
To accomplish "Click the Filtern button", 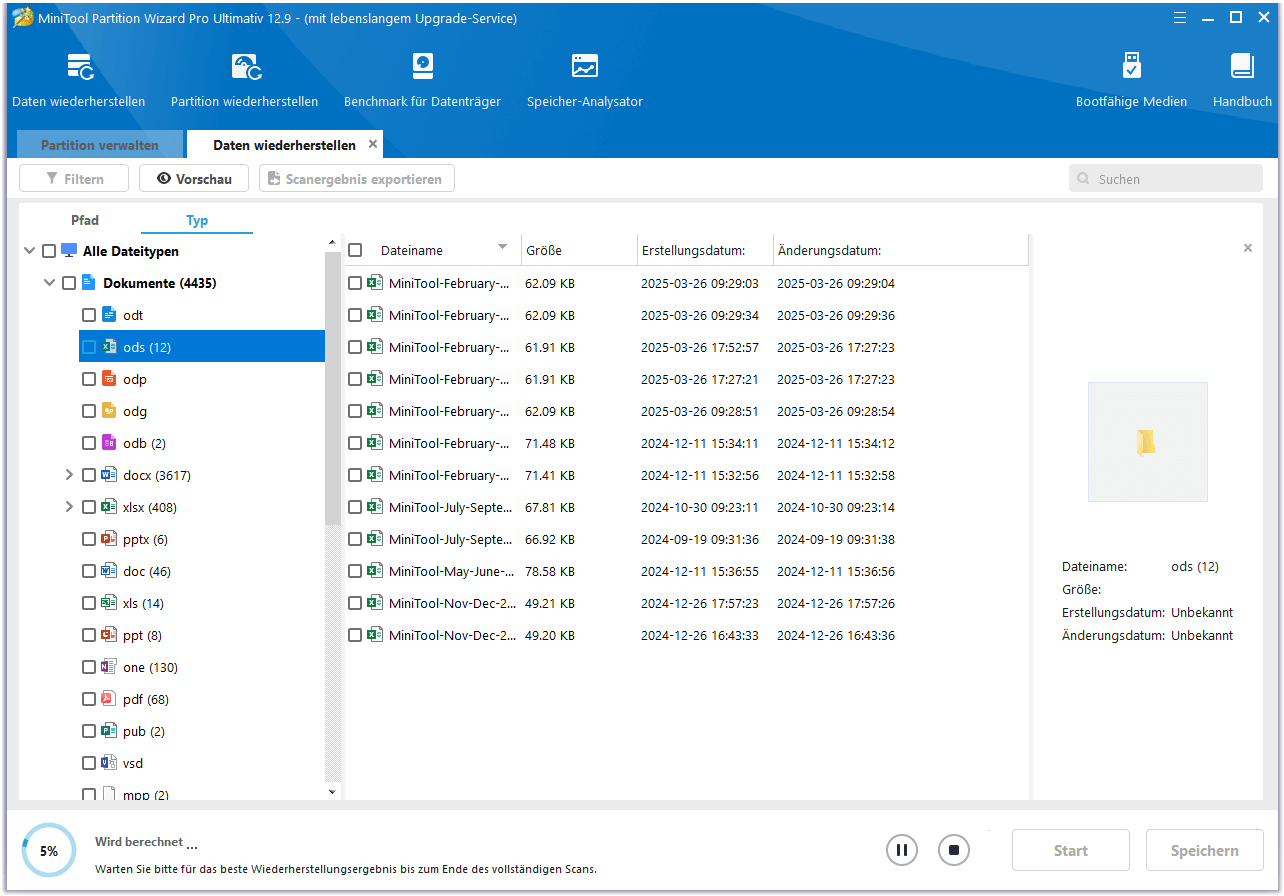I will pos(75,179).
